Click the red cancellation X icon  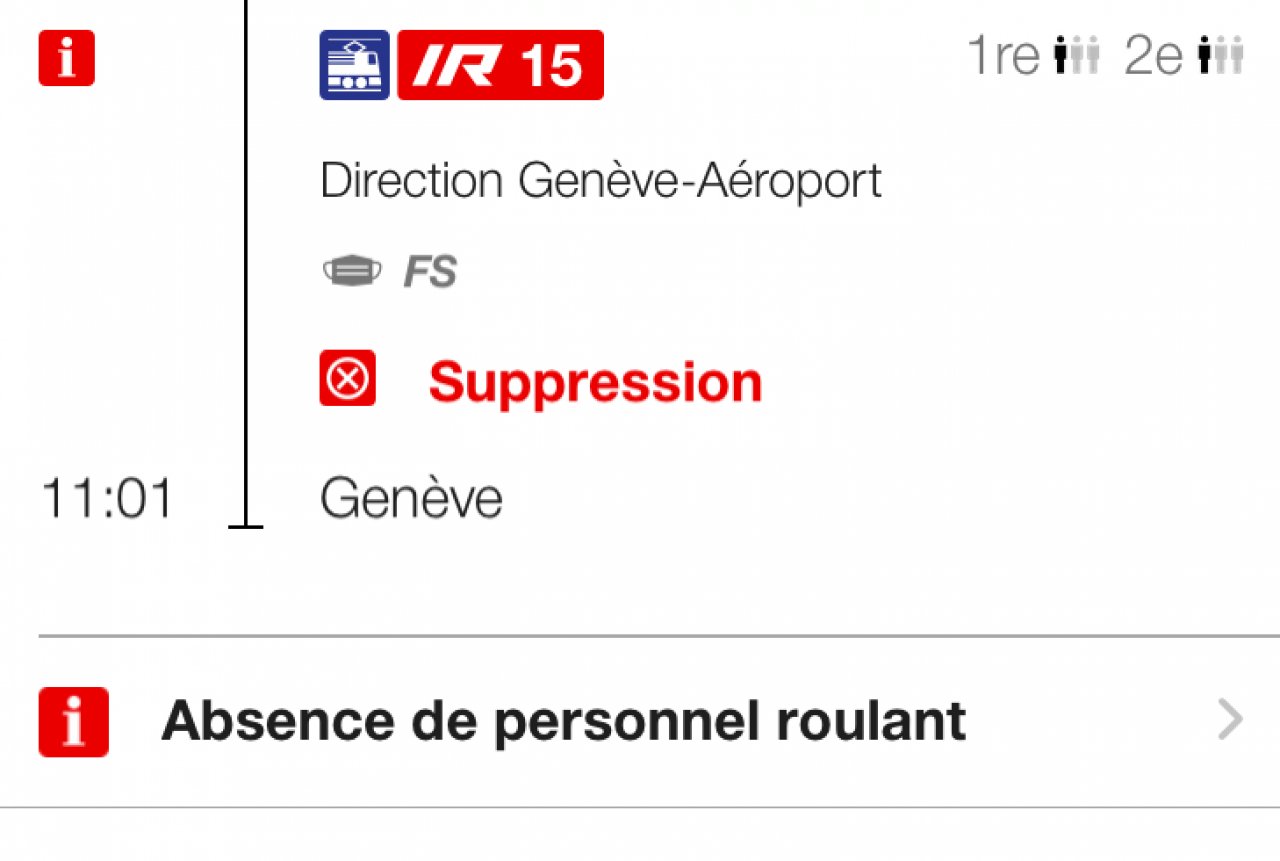348,378
